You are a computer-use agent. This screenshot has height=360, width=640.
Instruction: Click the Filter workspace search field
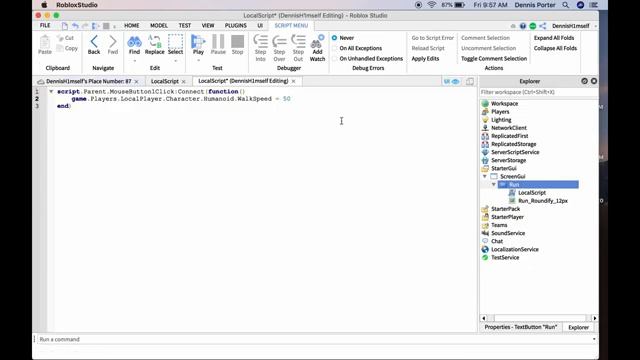click(538, 92)
